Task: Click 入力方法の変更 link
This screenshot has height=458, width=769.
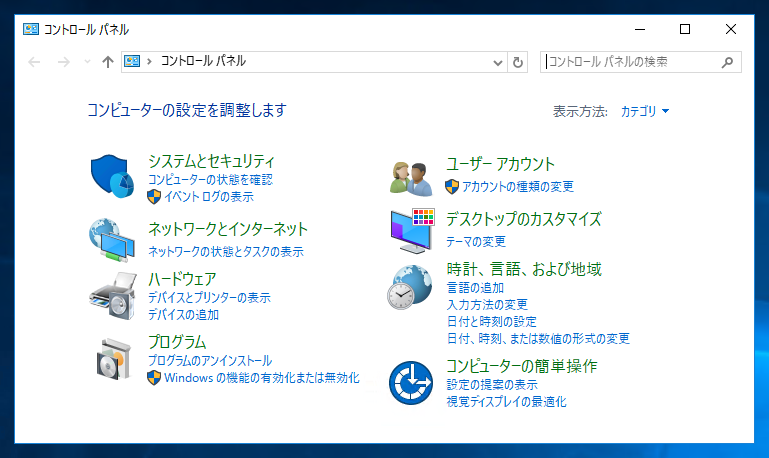Action: (487, 305)
